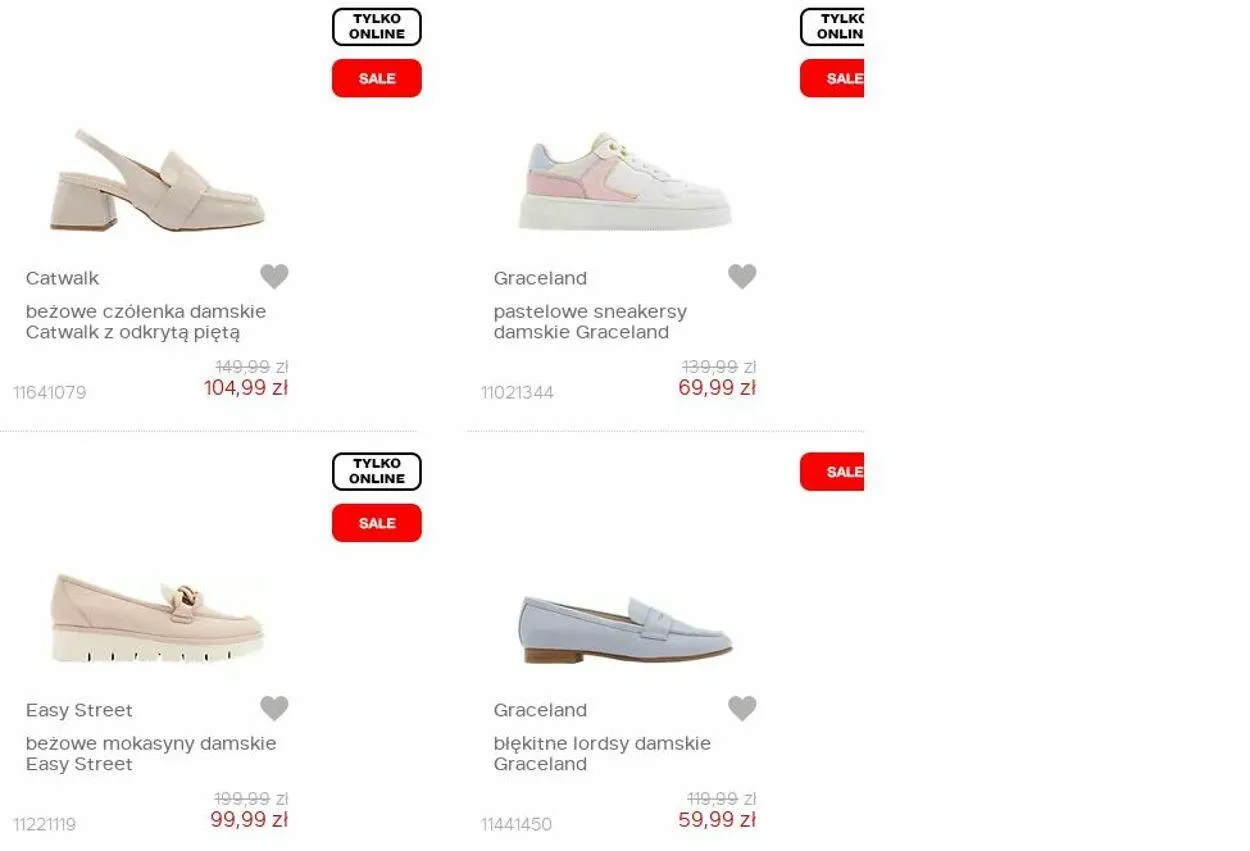Click the Easy Street brand name
The image size is (1250, 851).
pyautogui.click(x=79, y=710)
